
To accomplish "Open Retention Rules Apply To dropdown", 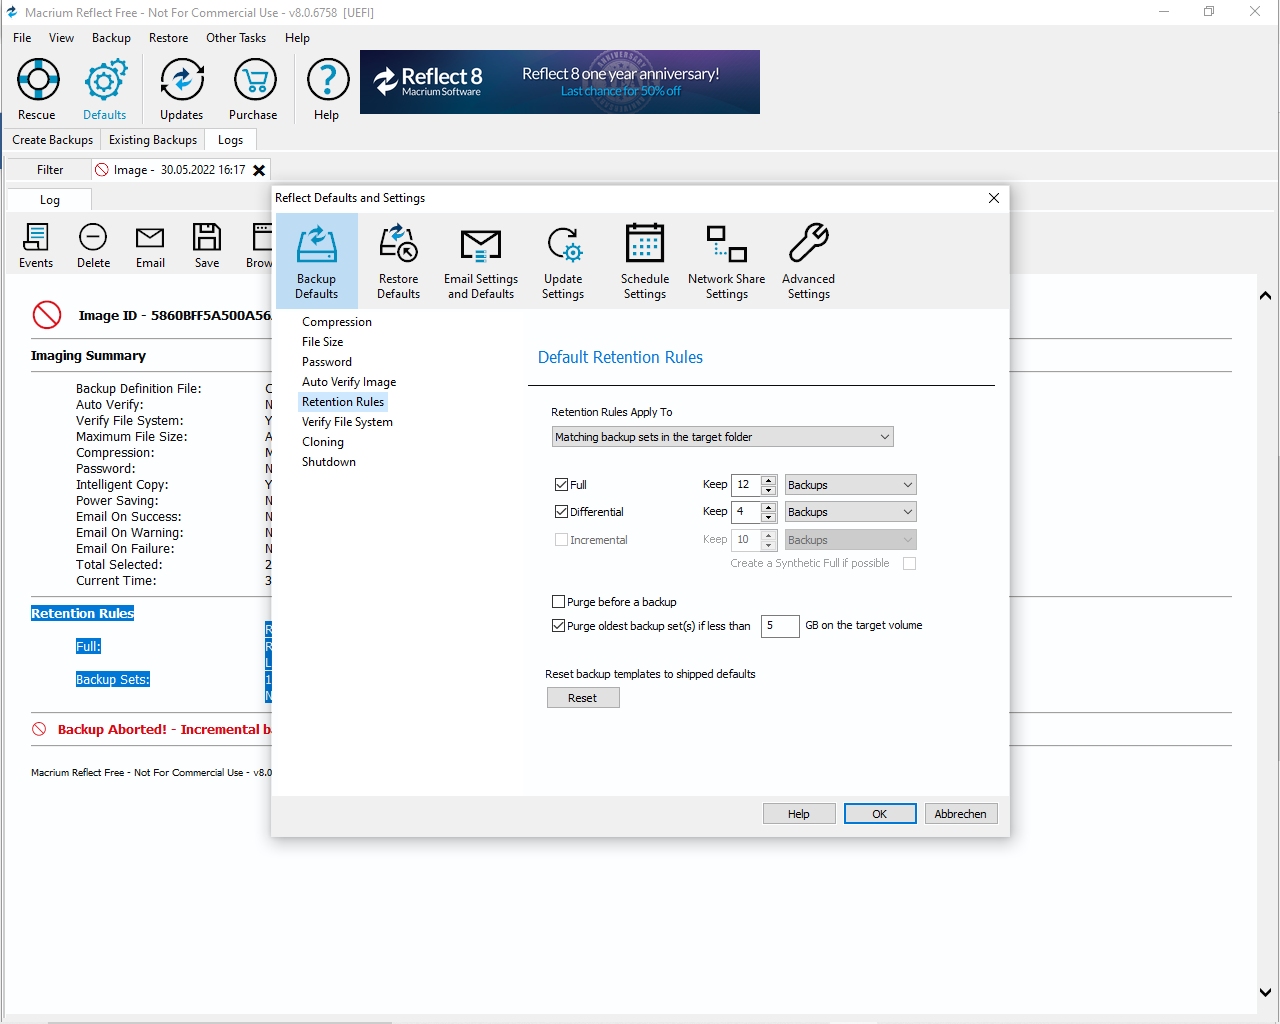I will [x=722, y=437].
